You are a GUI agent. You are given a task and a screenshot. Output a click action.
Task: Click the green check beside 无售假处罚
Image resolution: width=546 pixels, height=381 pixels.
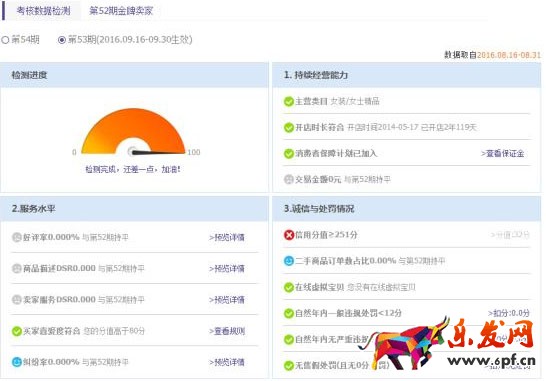(289, 365)
